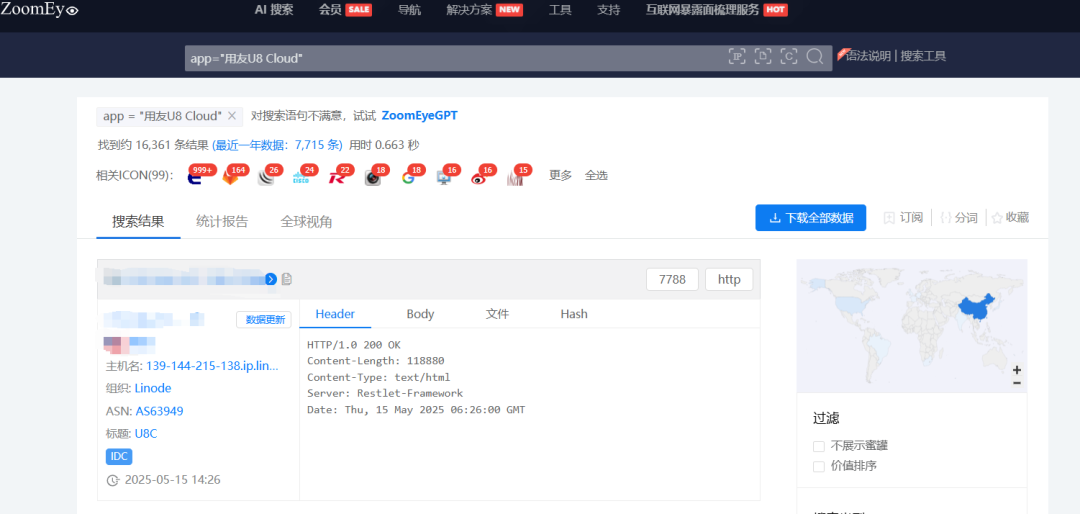Select the camera icon with 18 badge

[x=373, y=177]
